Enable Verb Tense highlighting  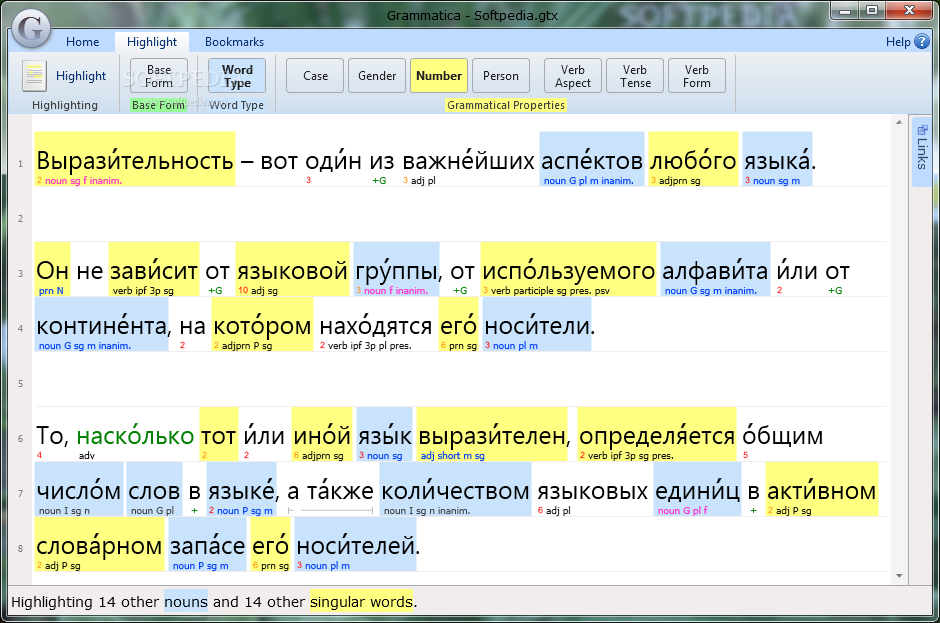coord(635,76)
